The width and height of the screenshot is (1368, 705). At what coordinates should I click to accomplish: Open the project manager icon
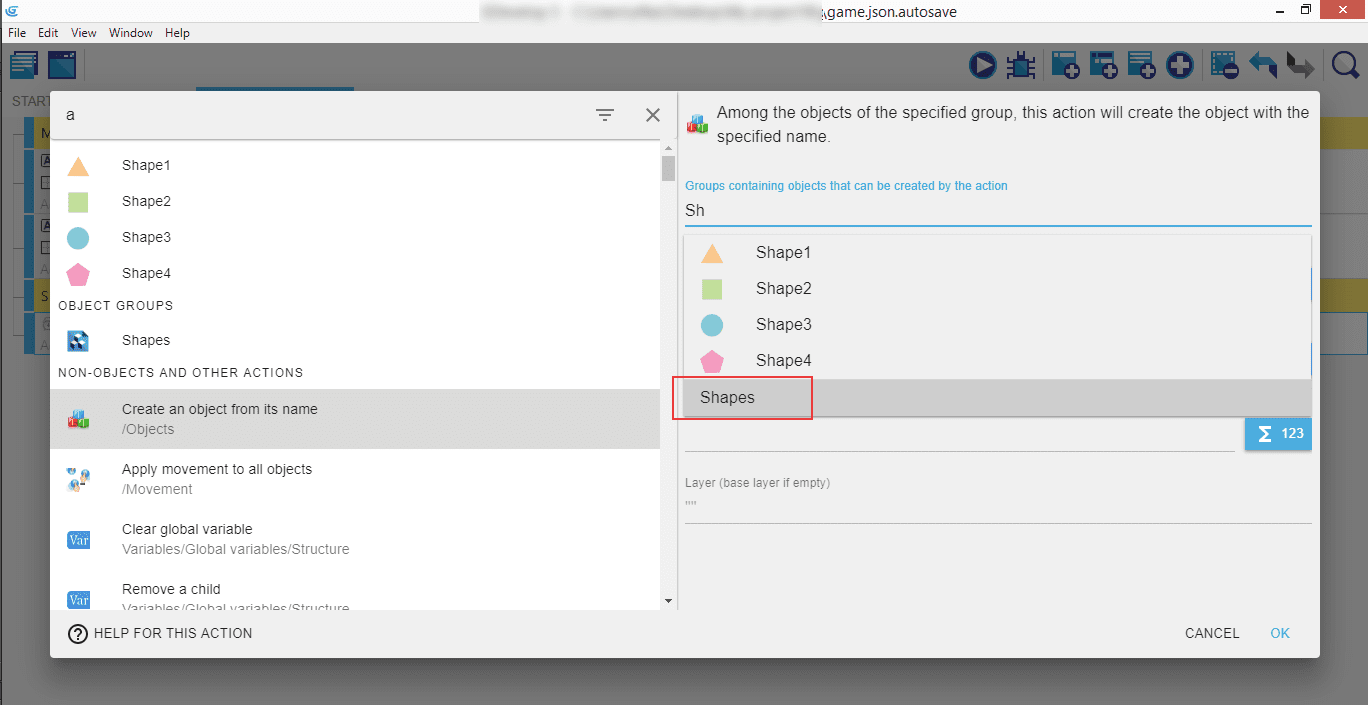[24, 66]
